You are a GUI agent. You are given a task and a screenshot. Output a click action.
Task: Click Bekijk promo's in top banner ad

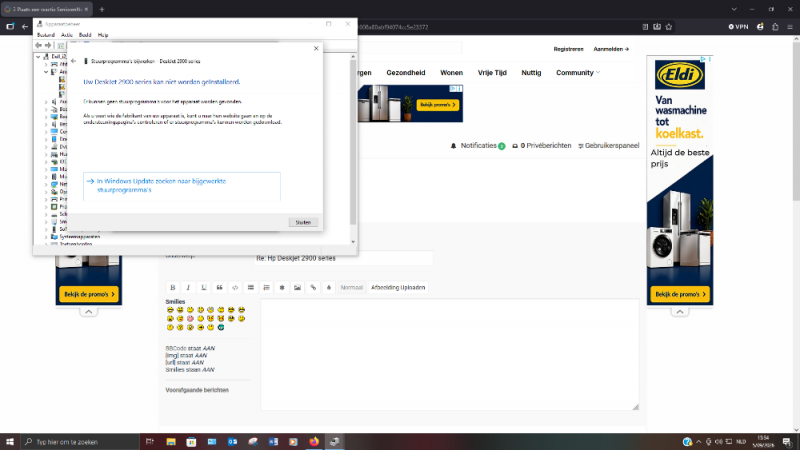pos(438,105)
